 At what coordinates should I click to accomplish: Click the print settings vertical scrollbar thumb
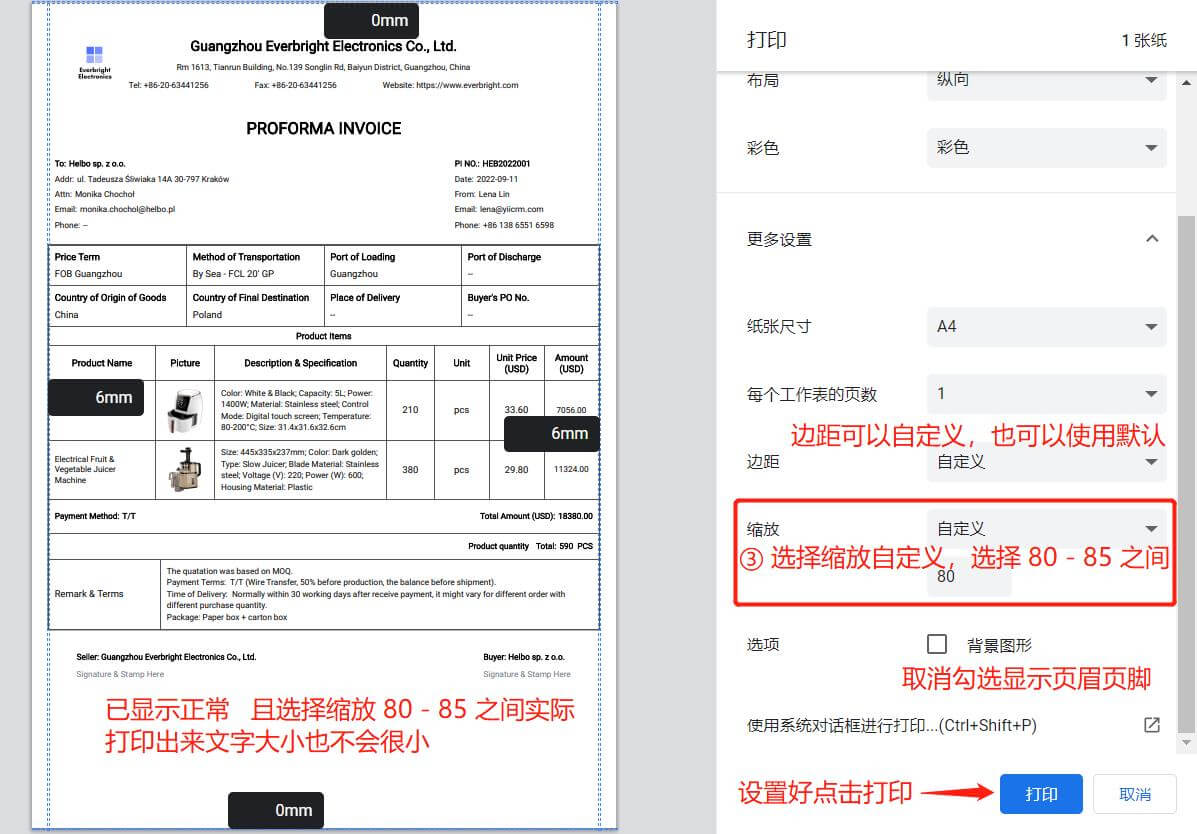pos(1186,474)
